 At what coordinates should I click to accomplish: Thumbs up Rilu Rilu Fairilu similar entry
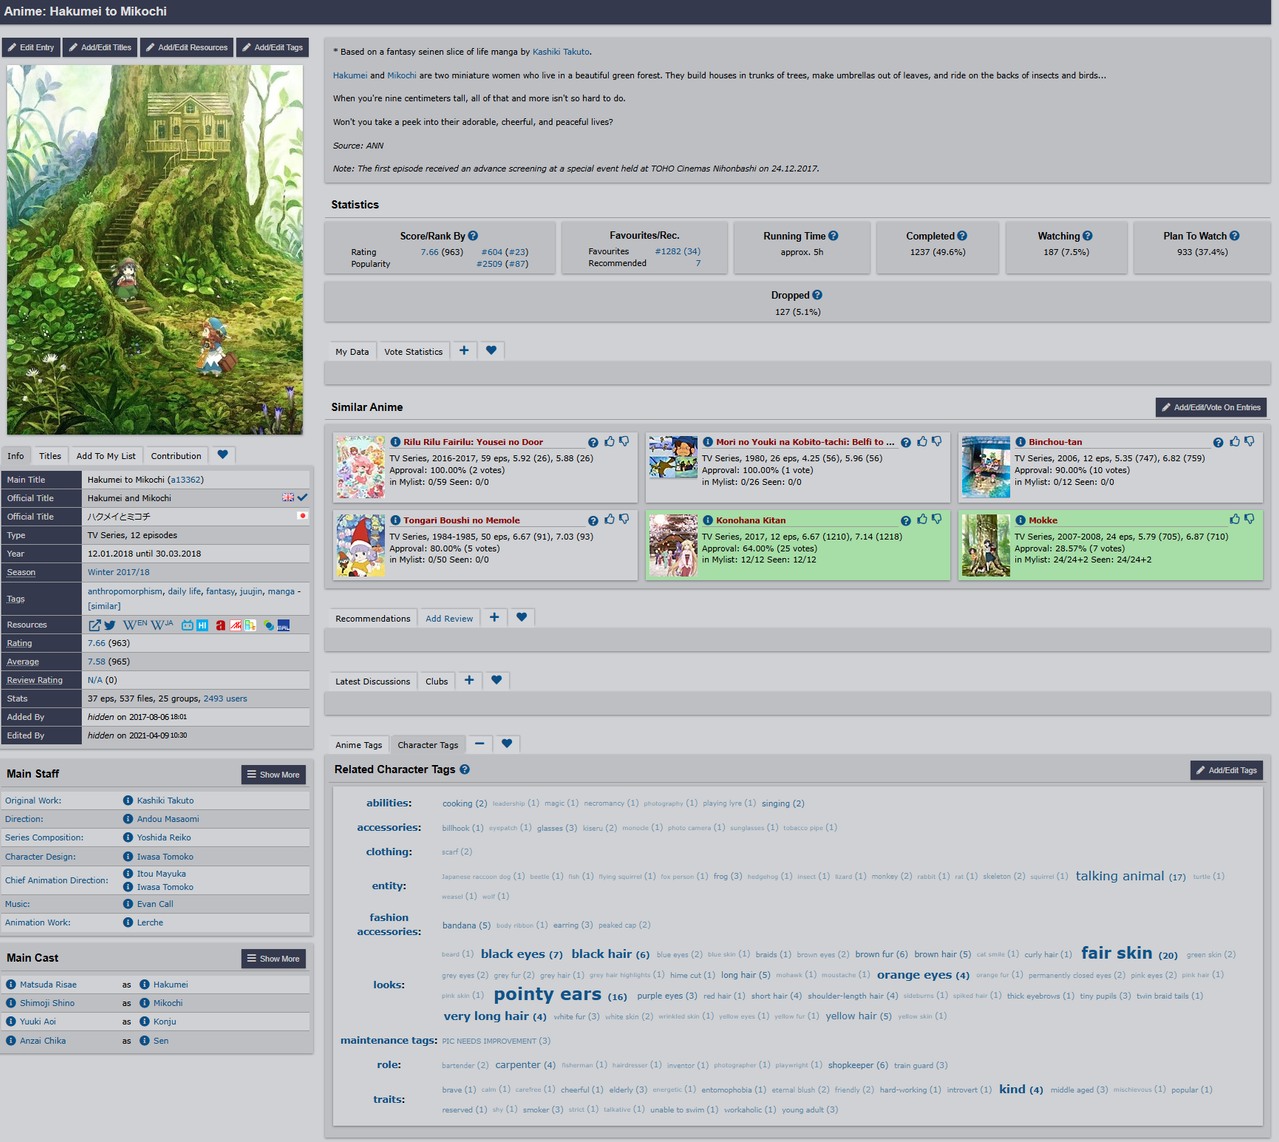click(x=610, y=441)
